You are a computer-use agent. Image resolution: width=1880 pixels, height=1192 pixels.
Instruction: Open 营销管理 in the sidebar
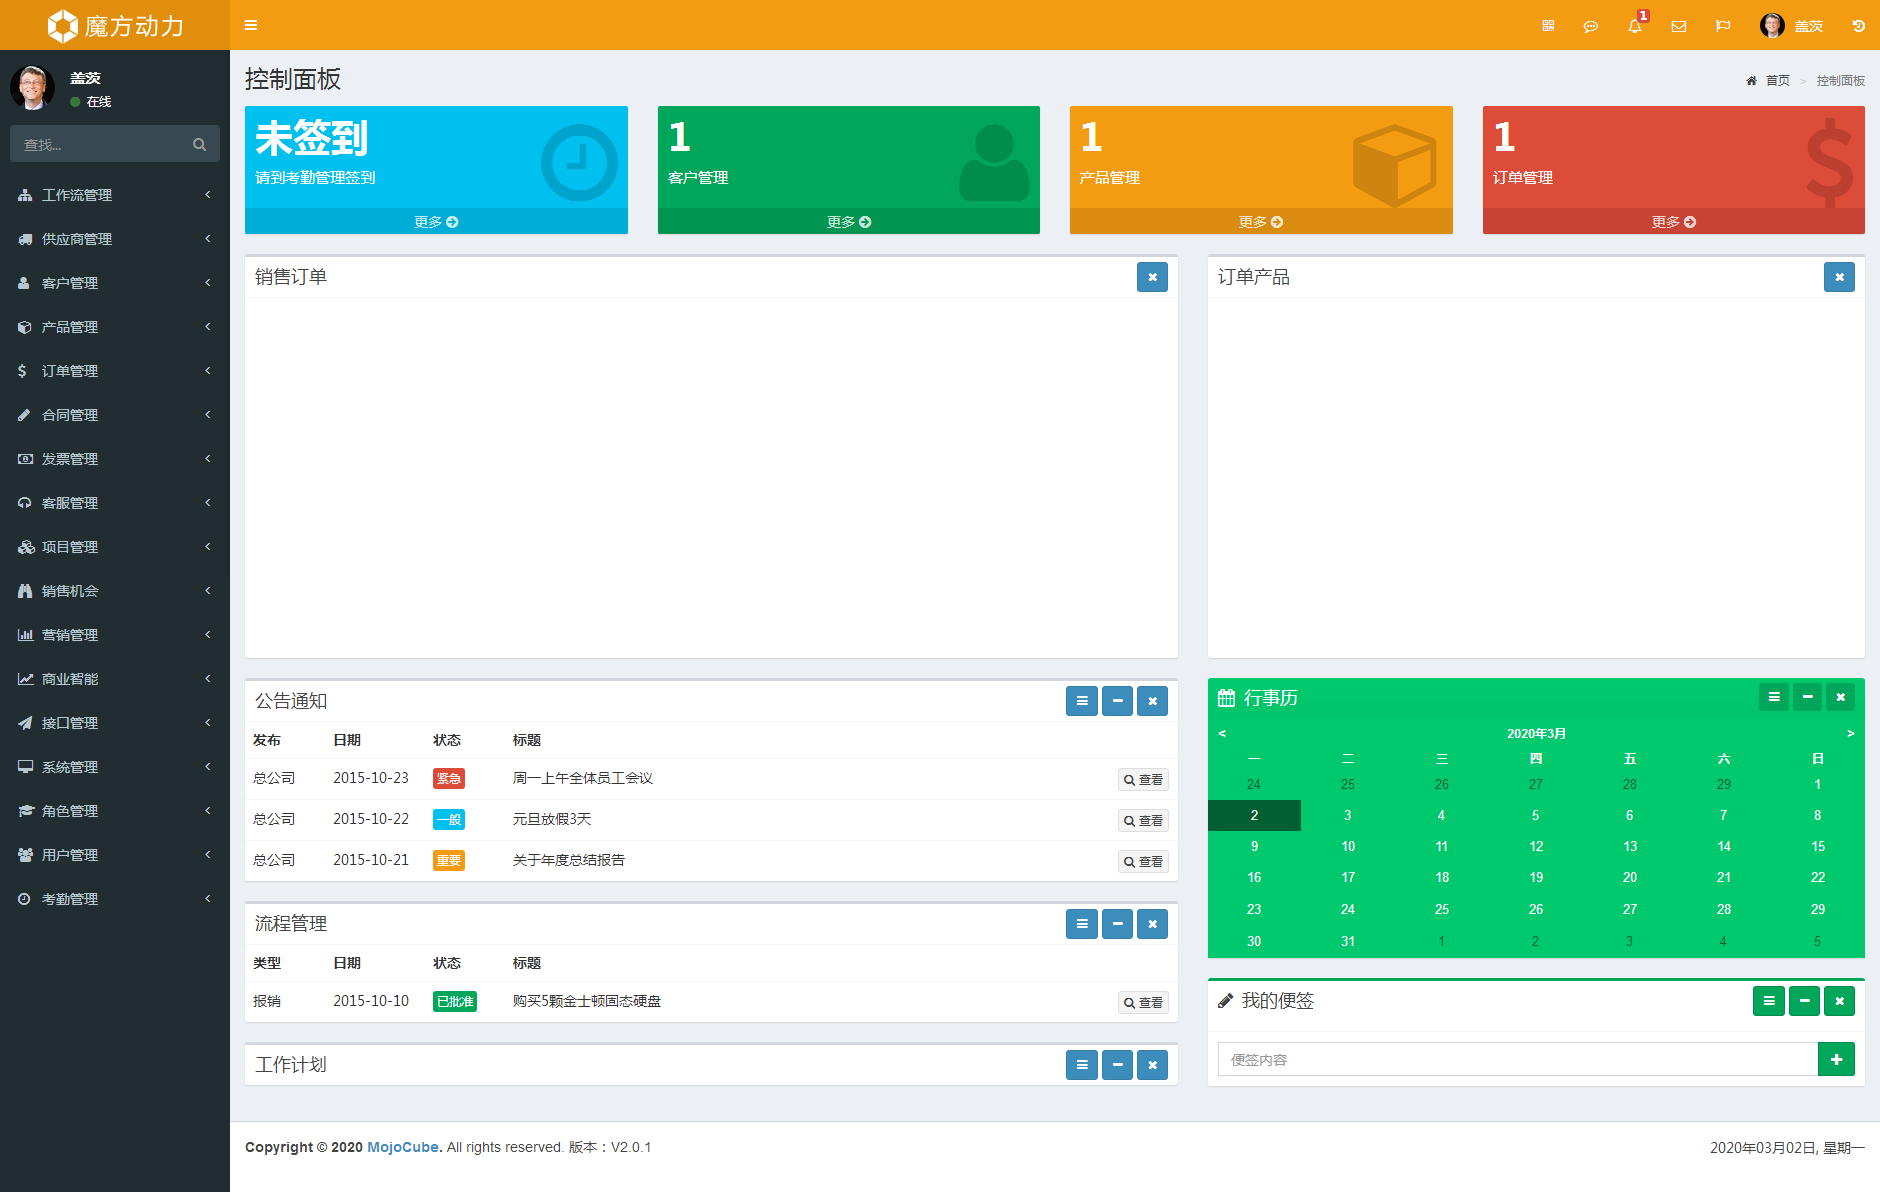tap(115, 635)
